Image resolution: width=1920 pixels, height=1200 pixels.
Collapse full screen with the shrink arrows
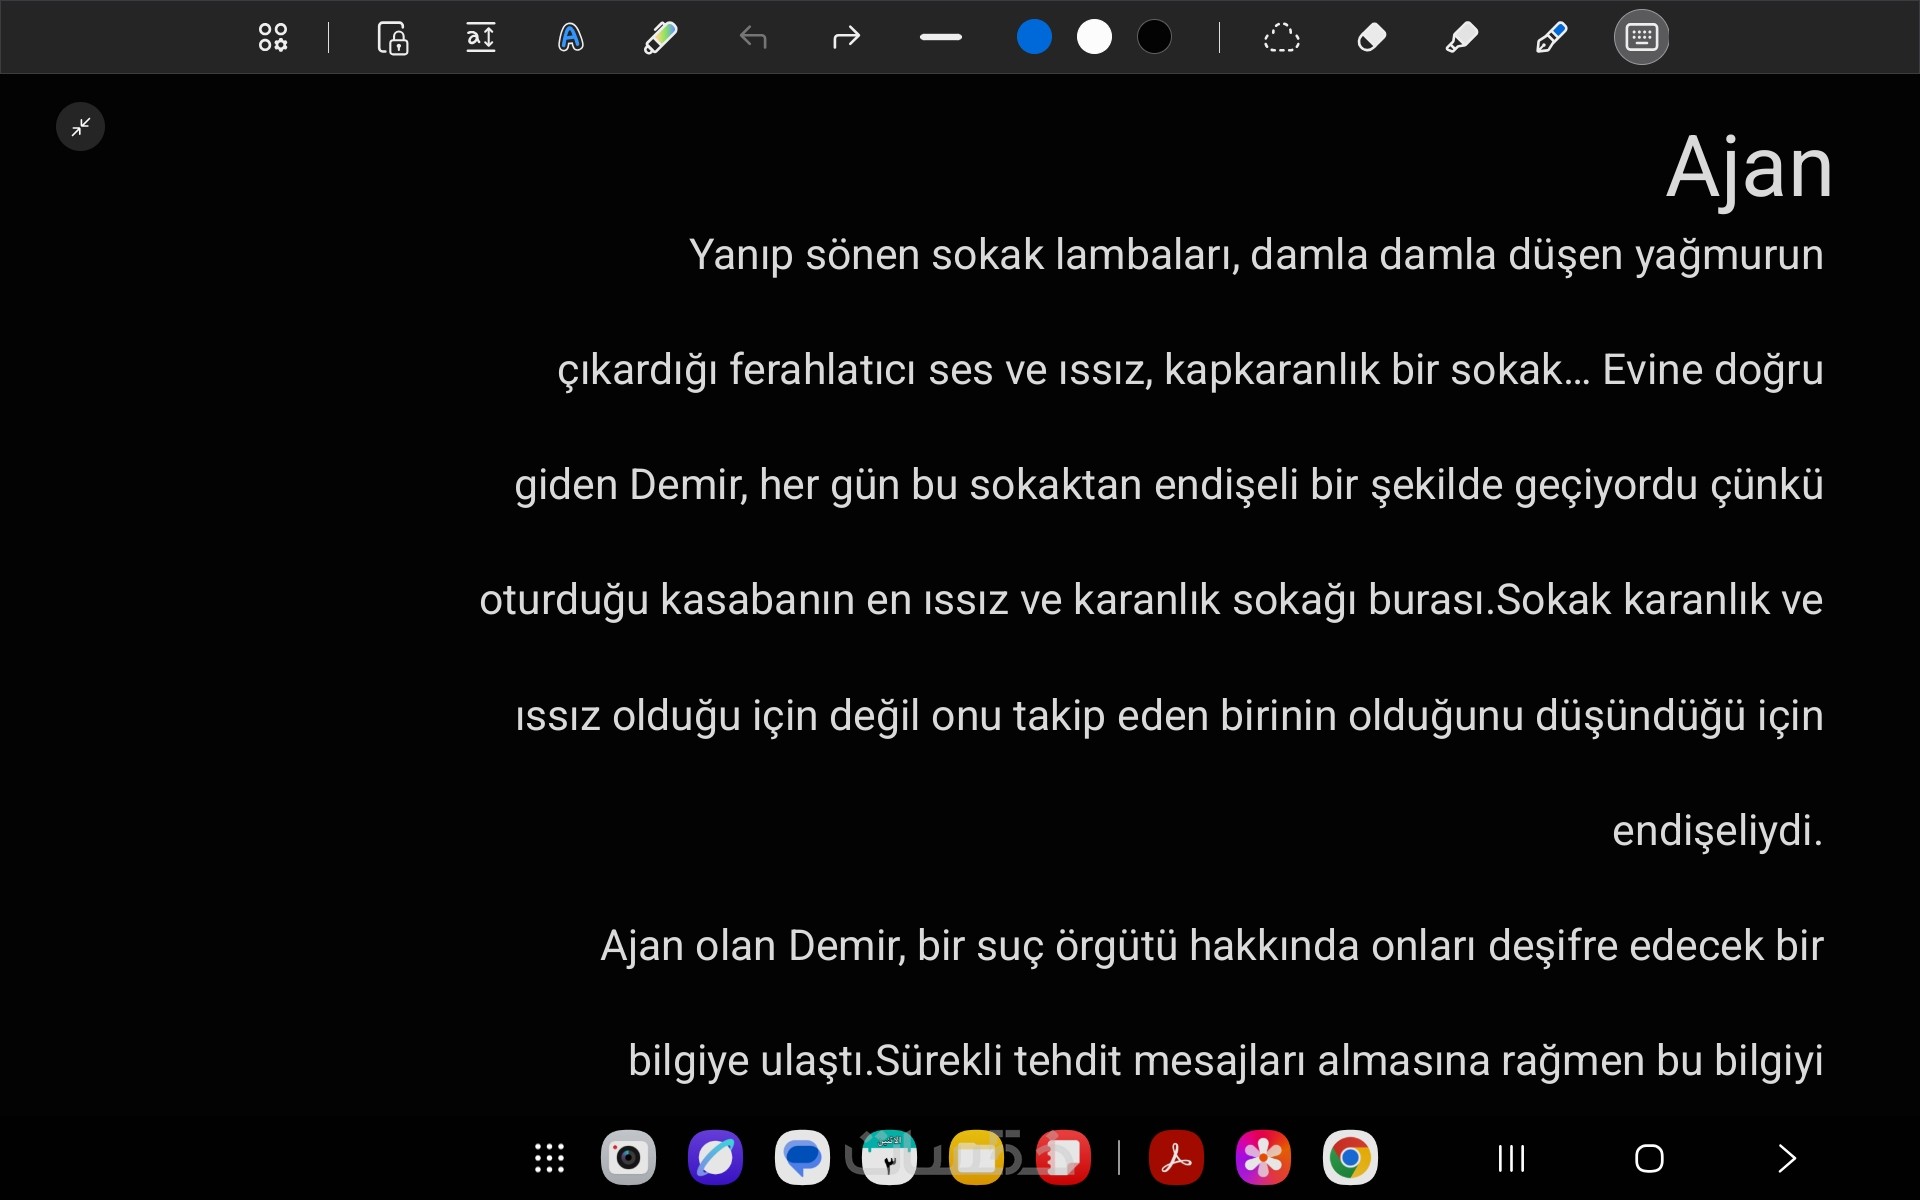[x=80, y=127]
